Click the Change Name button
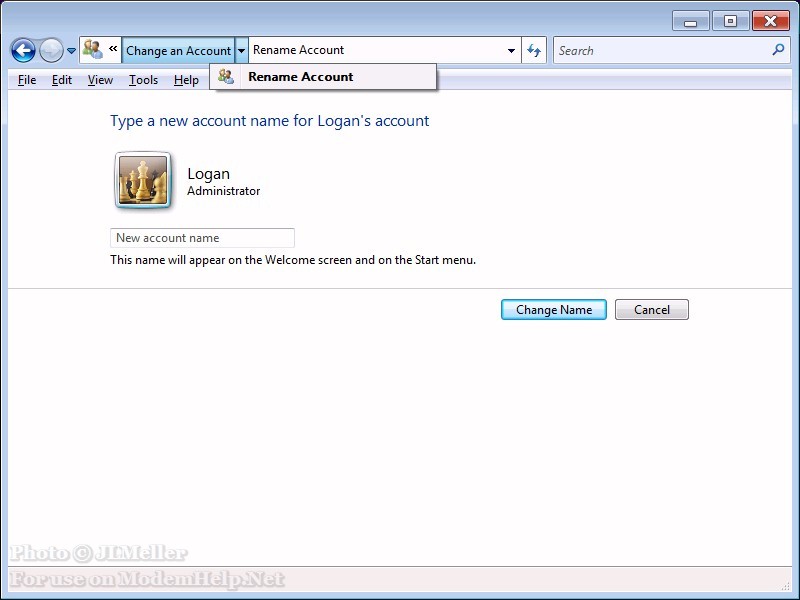800x600 pixels. (554, 310)
